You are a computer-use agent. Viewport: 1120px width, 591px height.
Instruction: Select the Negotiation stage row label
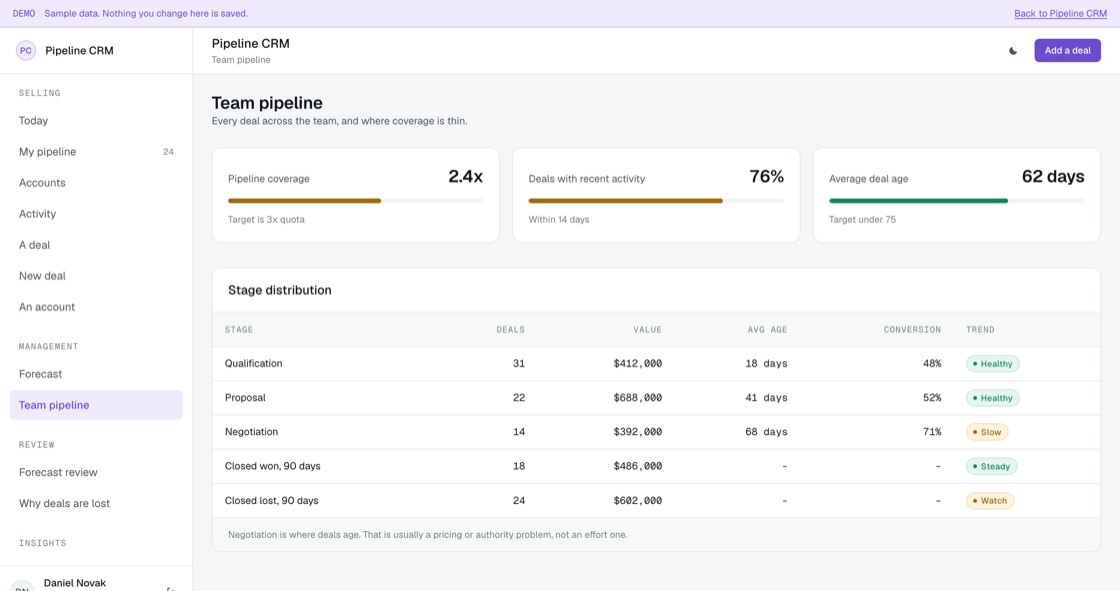[251, 432]
